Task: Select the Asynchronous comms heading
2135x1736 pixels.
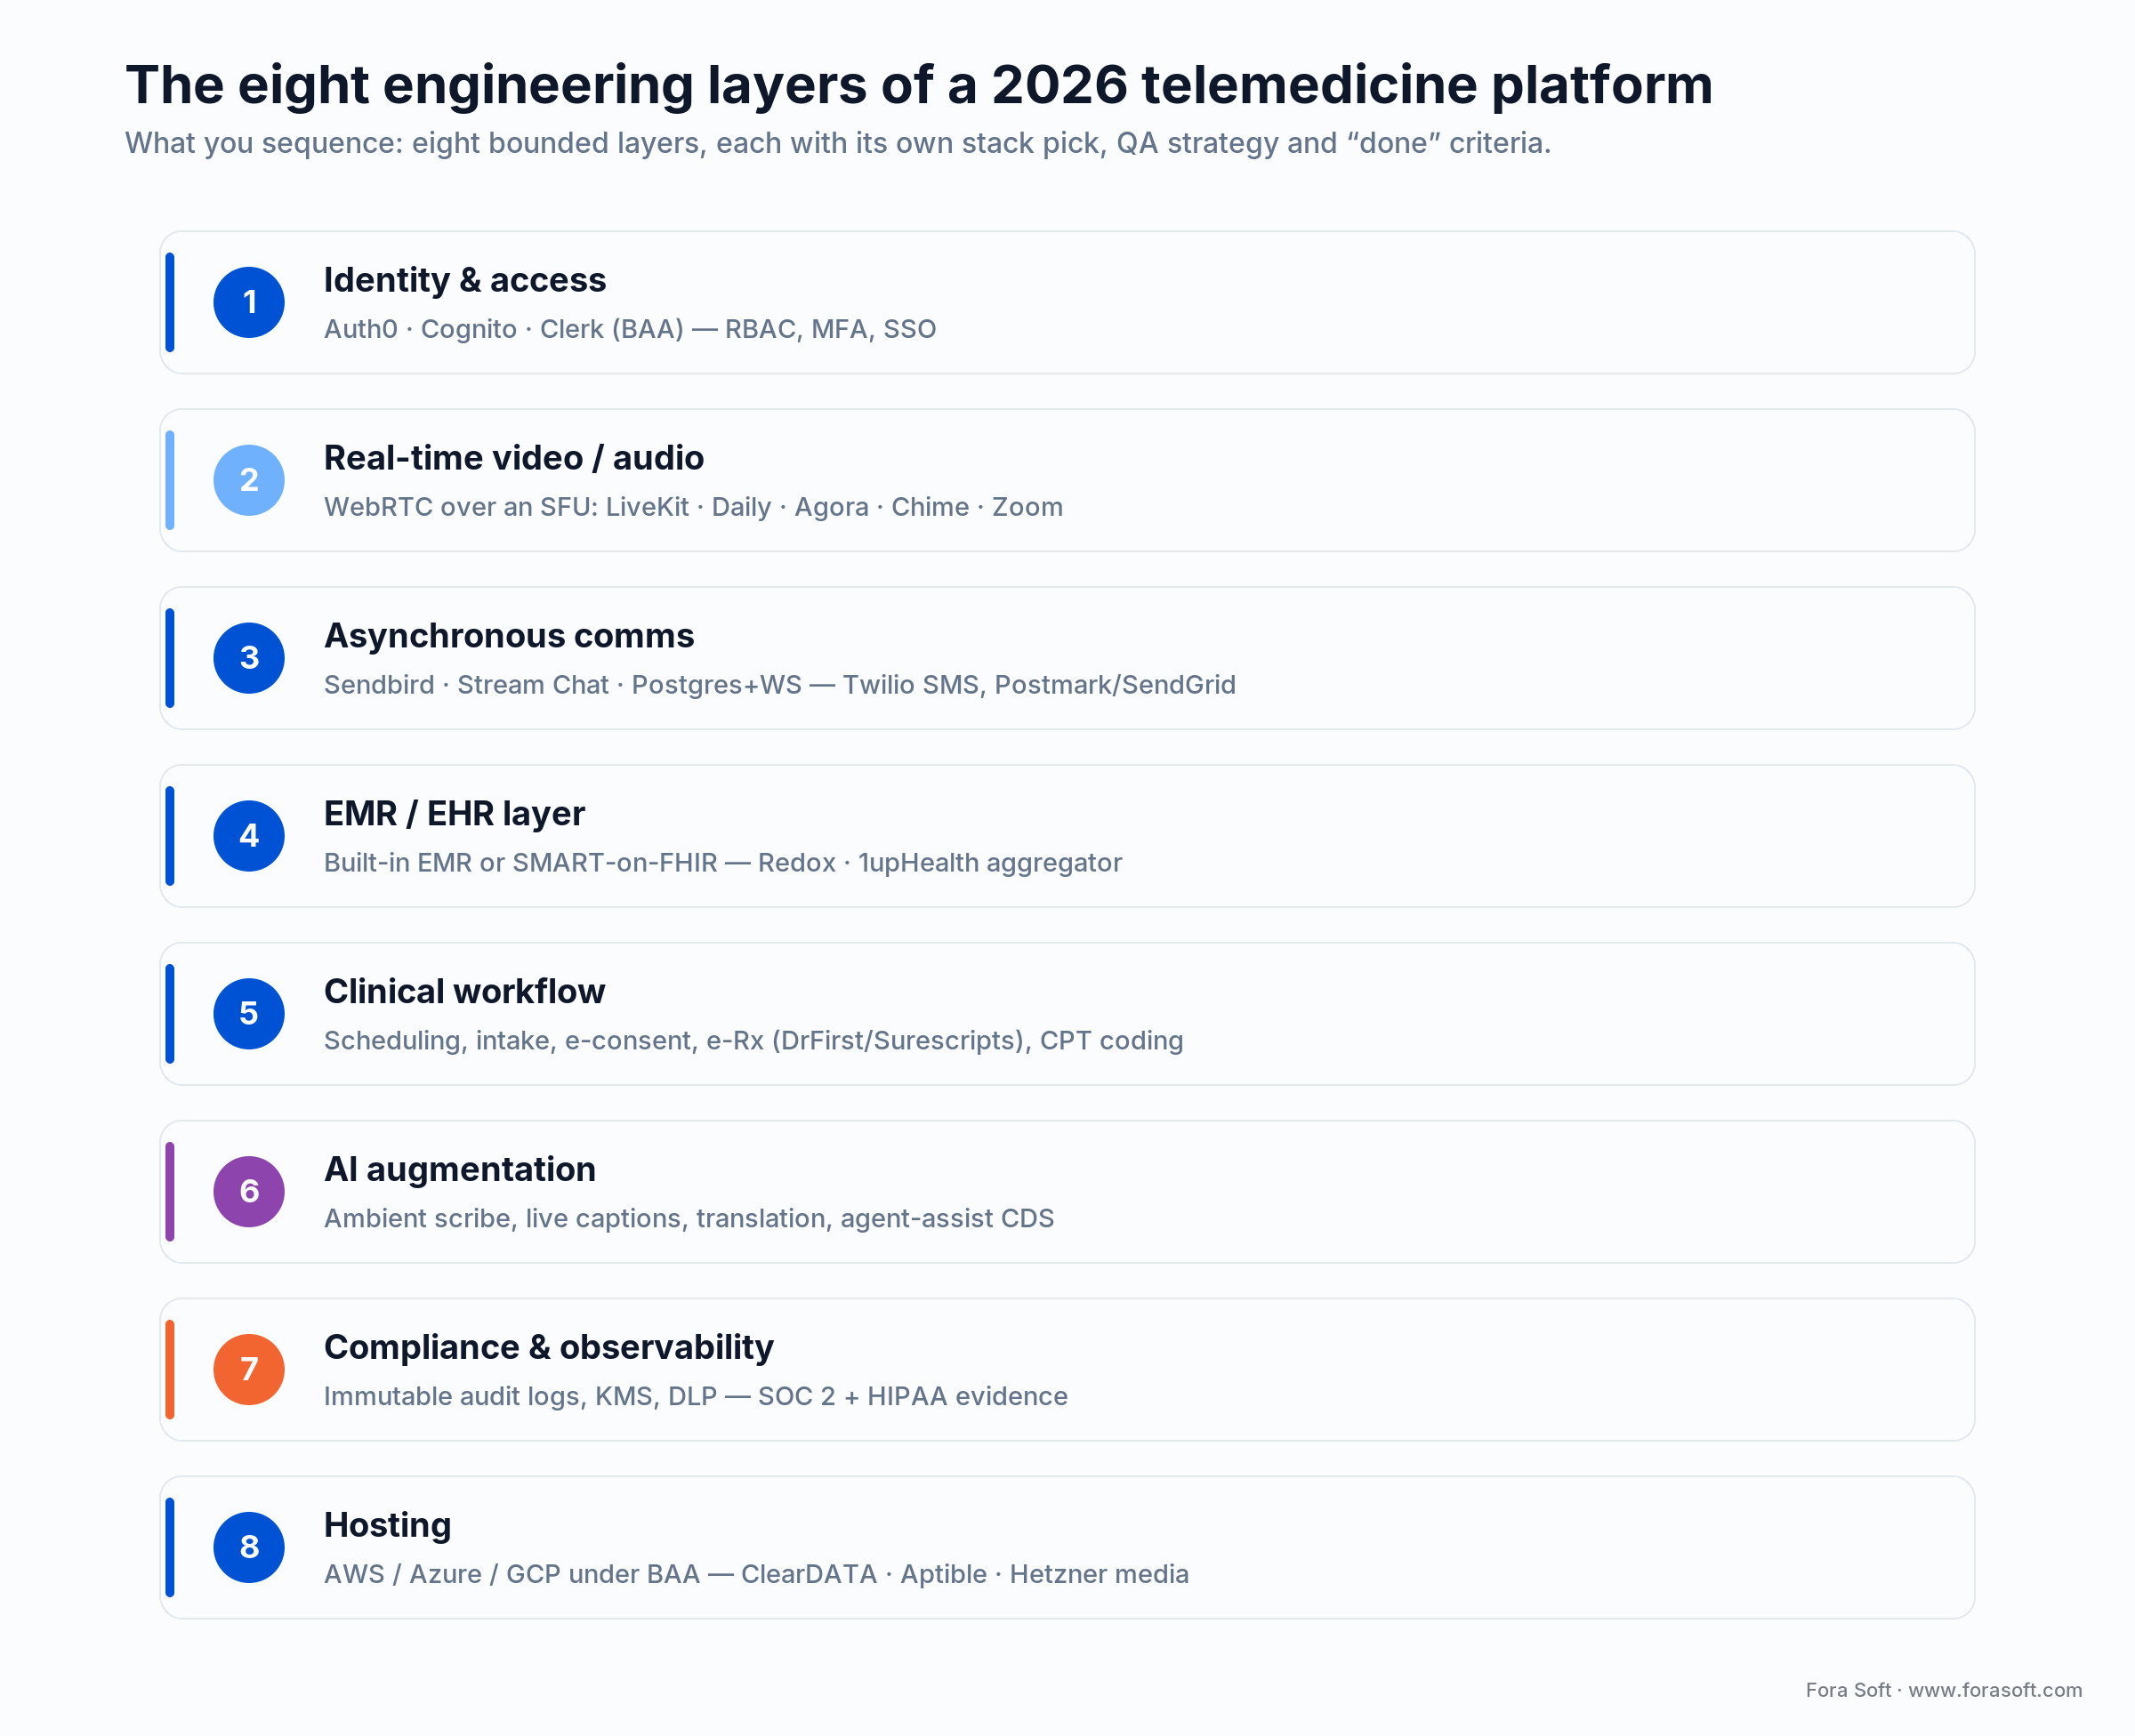Action: click(509, 636)
